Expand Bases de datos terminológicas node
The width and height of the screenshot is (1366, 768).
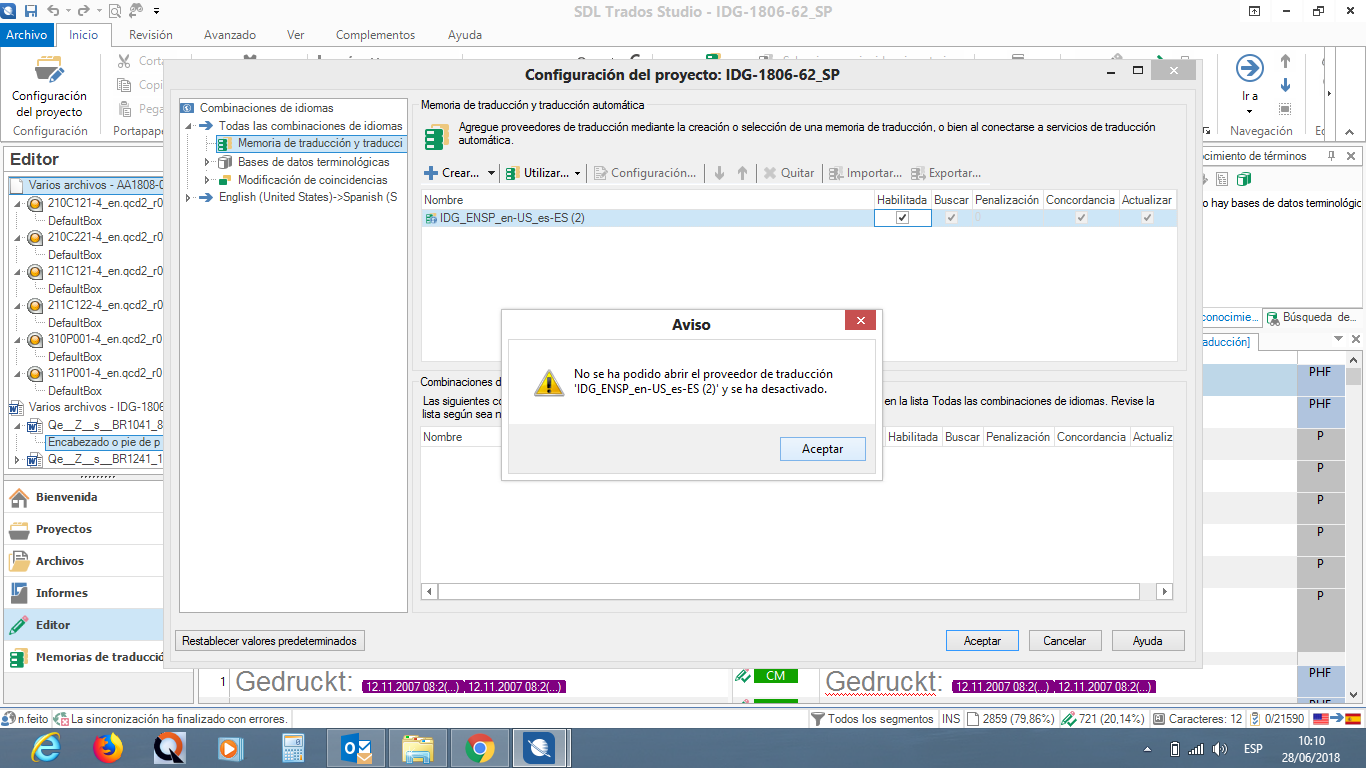click(207, 162)
